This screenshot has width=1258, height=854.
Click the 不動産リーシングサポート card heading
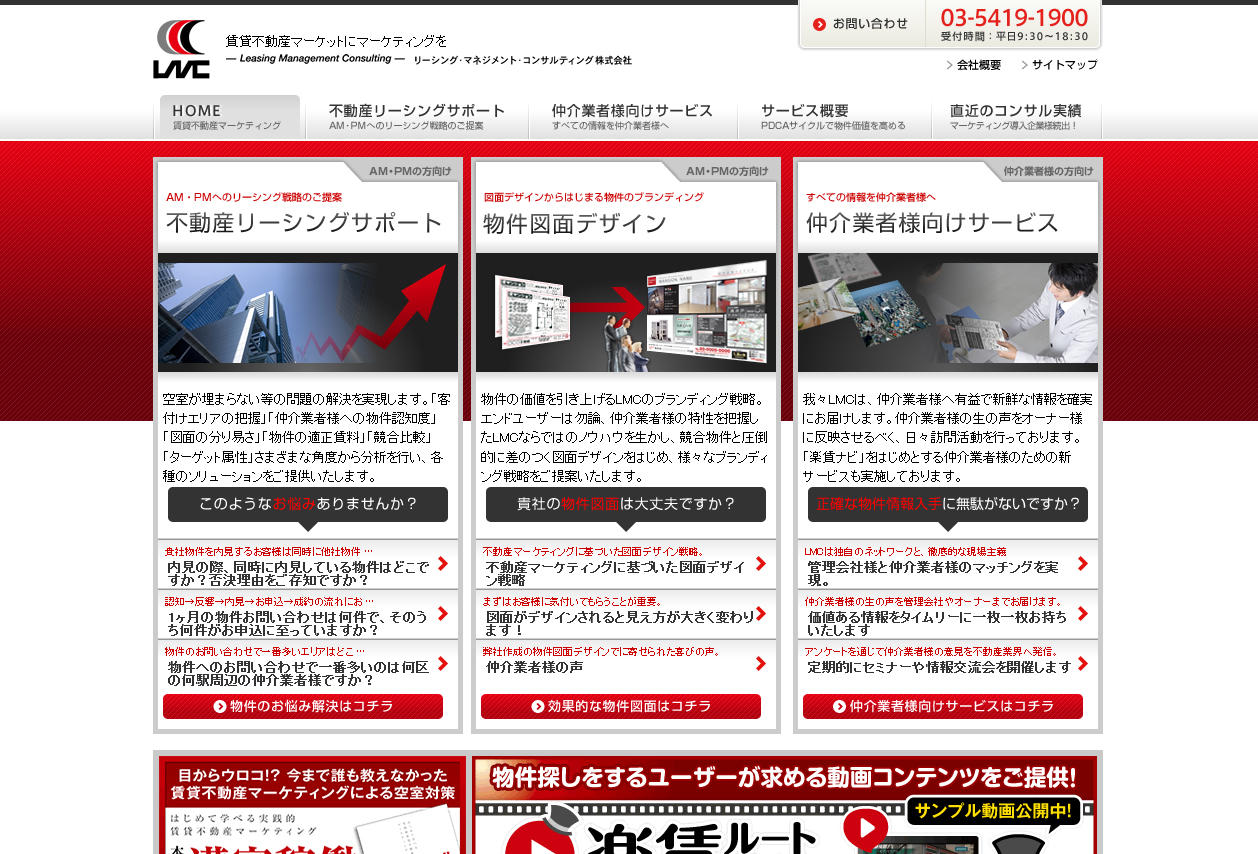click(x=304, y=223)
